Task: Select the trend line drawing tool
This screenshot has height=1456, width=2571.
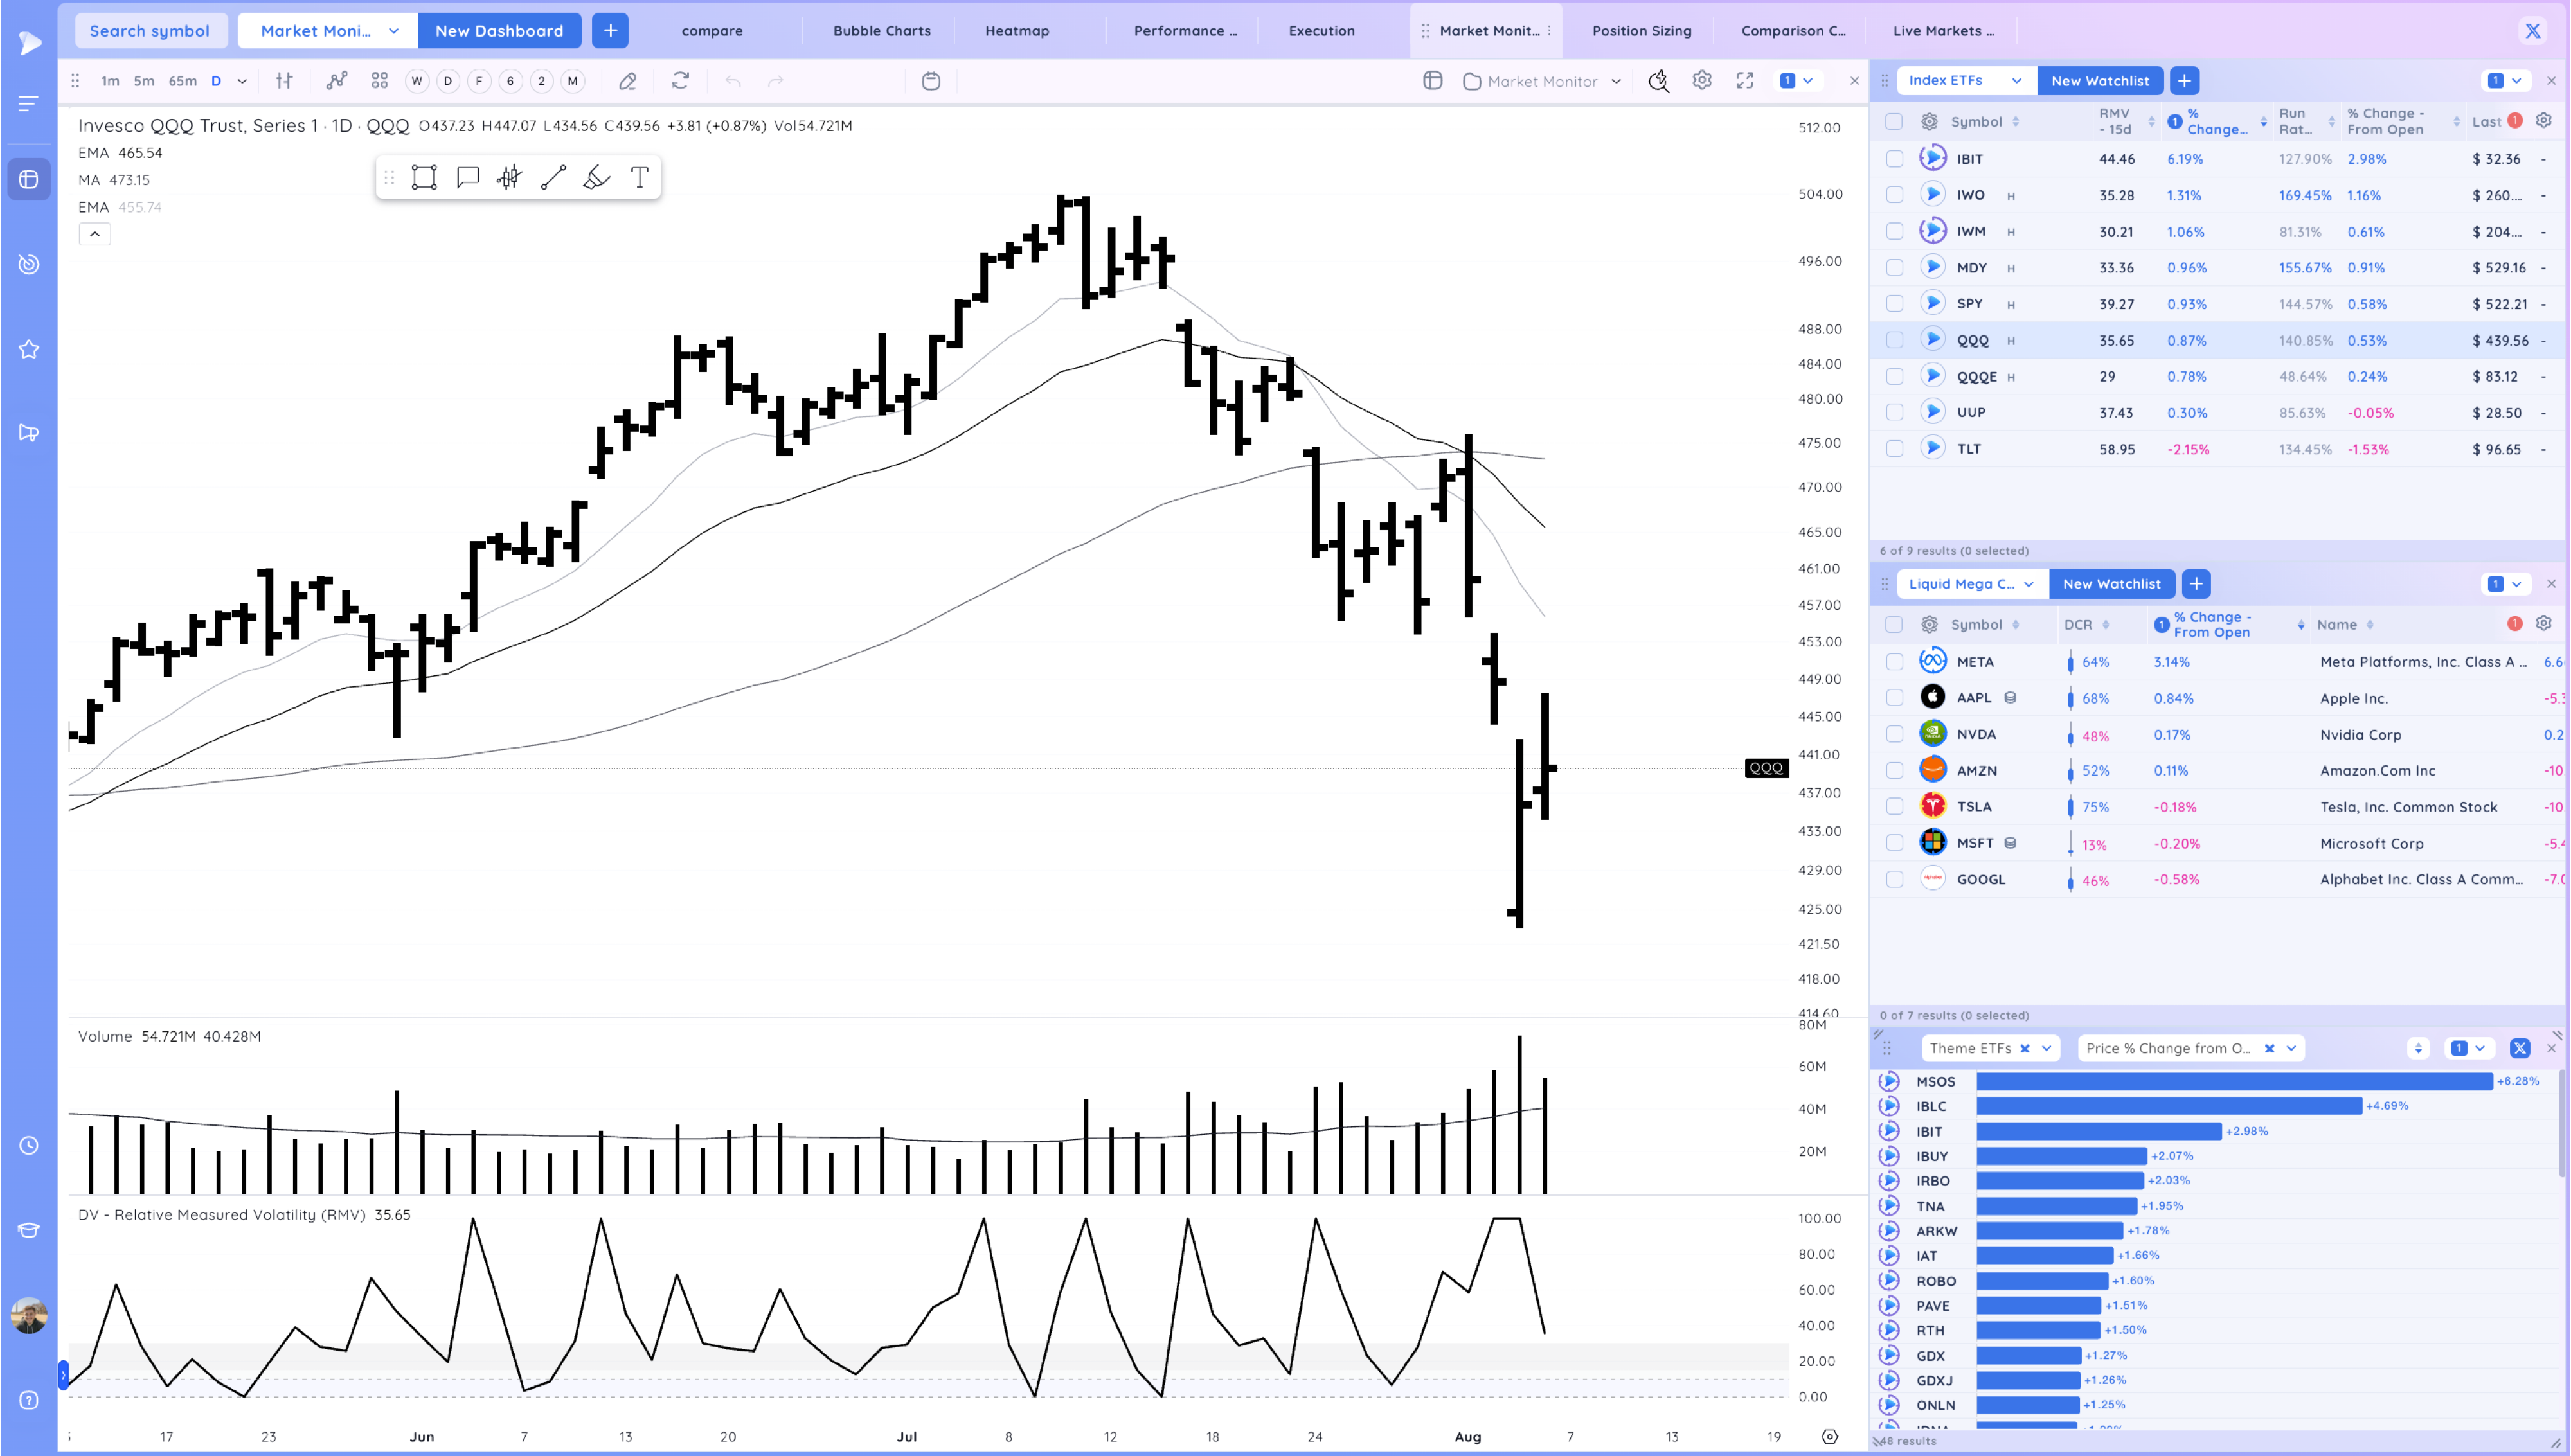Action: pyautogui.click(x=553, y=178)
